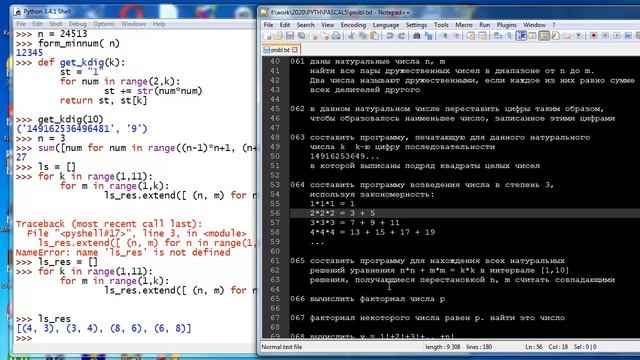The height and width of the screenshot is (360, 640).
Task: Open the Run menu in Notepad++
Action: [x=484, y=25]
